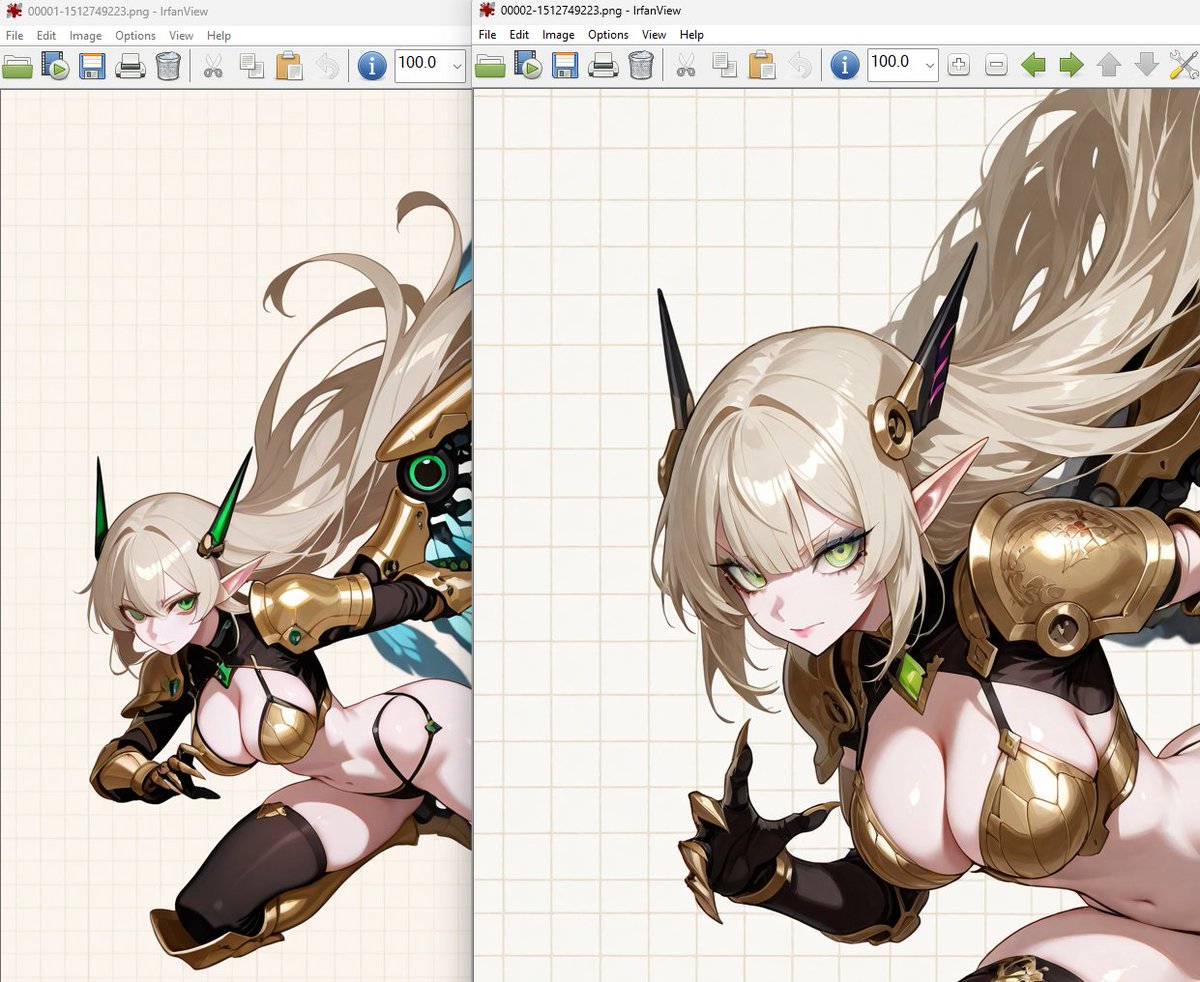This screenshot has height=982, width=1200.
Task: Start slideshow icon in left window toolbar
Action: point(55,67)
